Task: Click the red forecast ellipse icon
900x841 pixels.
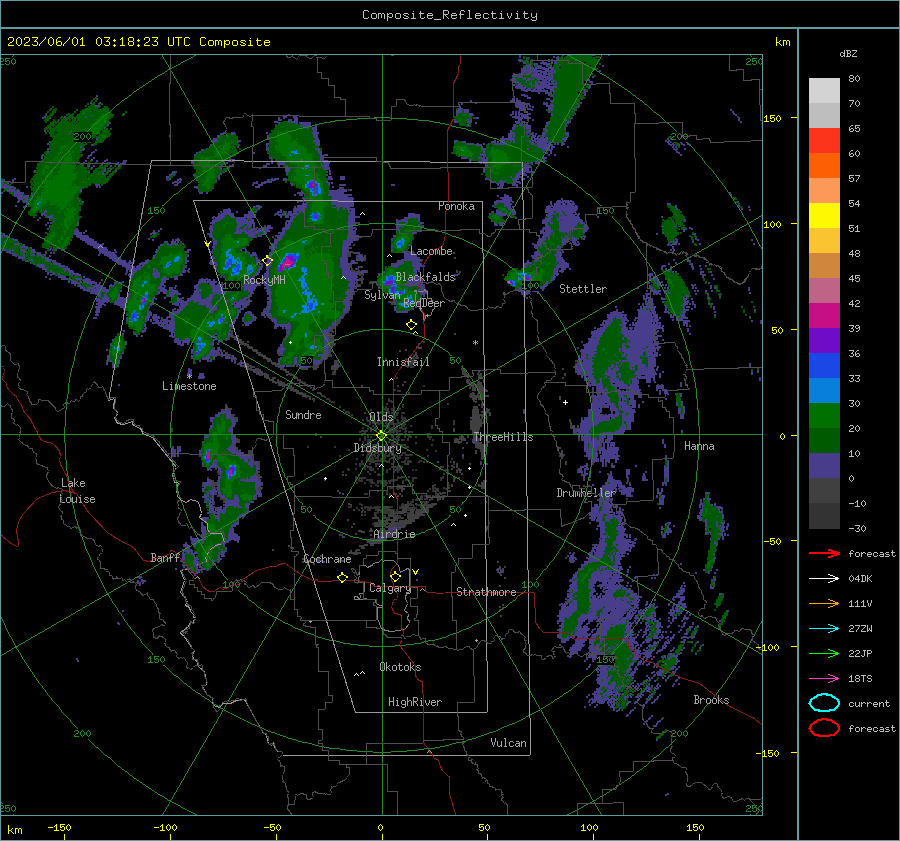Action: [824, 728]
